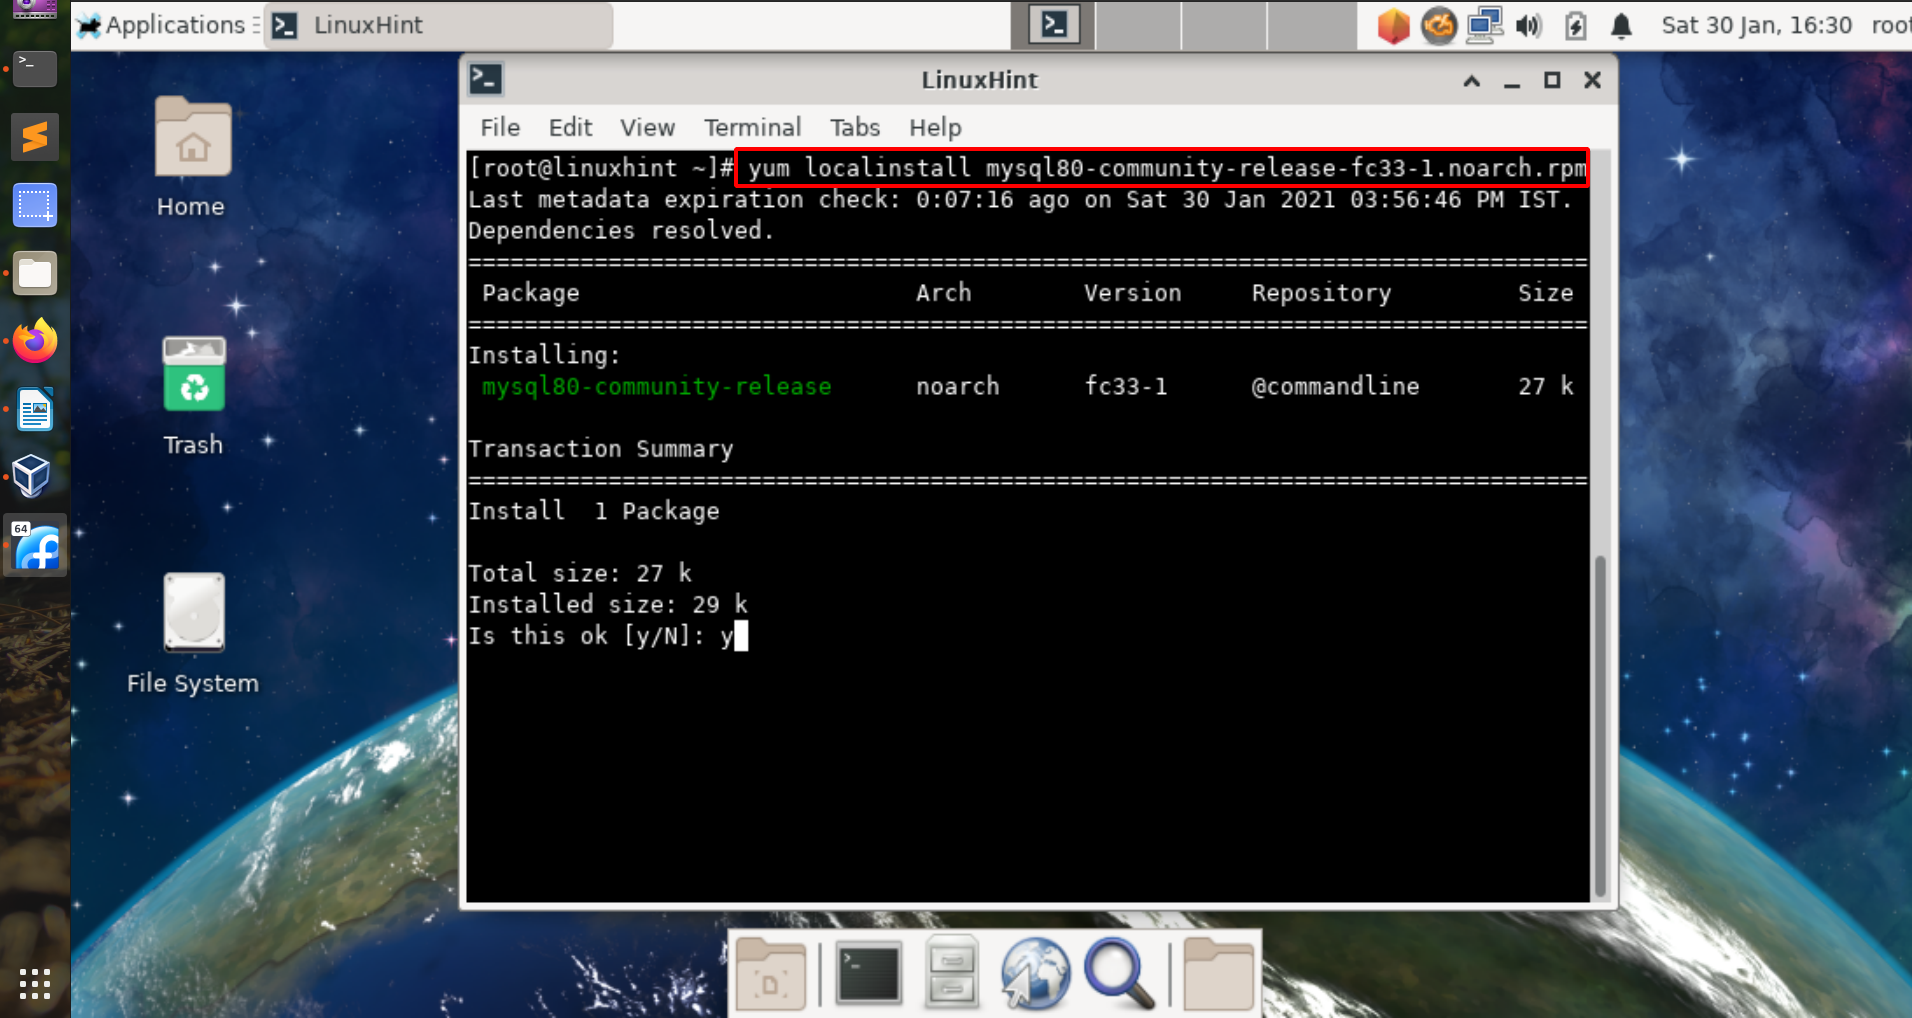This screenshot has width=1912, height=1018.
Task: Launch terminal from left dock
Action: point(35,69)
